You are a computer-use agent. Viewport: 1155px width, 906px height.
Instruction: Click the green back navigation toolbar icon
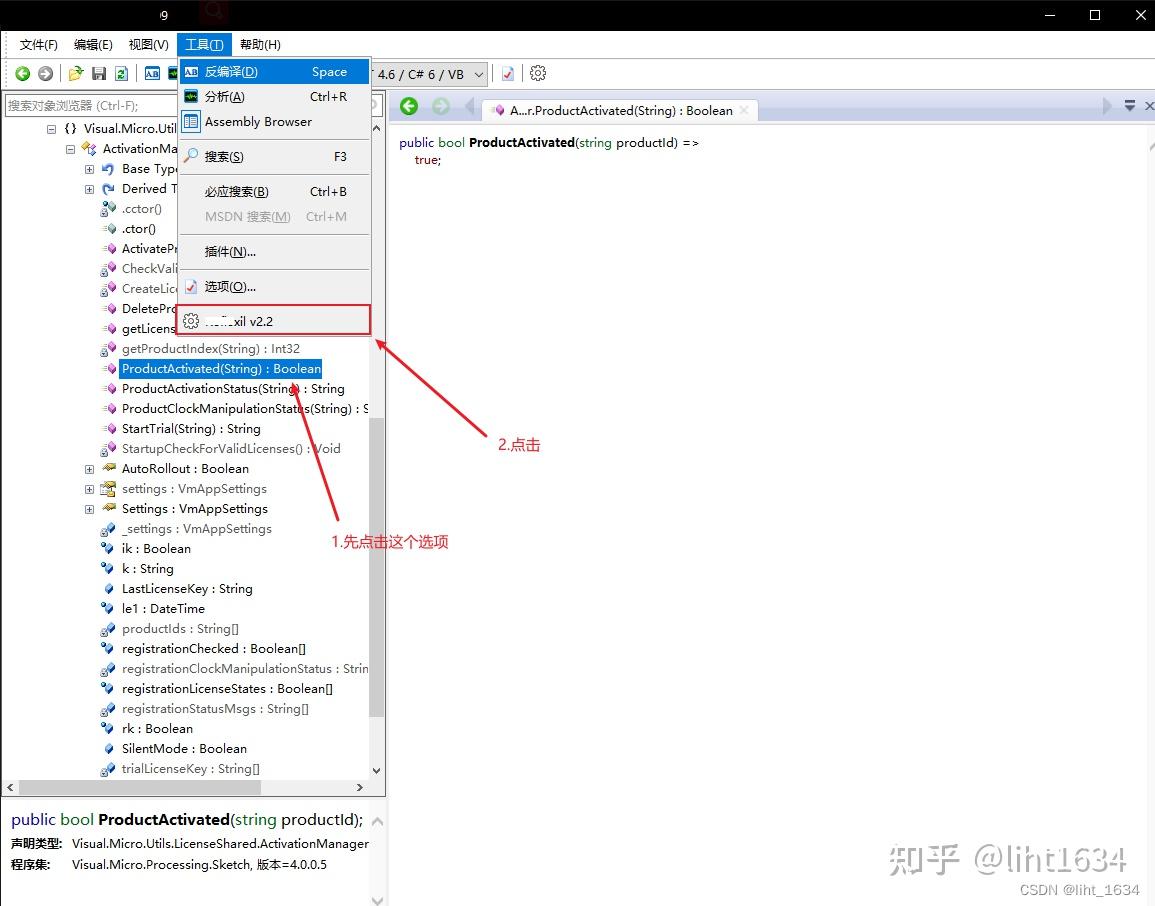coord(22,73)
